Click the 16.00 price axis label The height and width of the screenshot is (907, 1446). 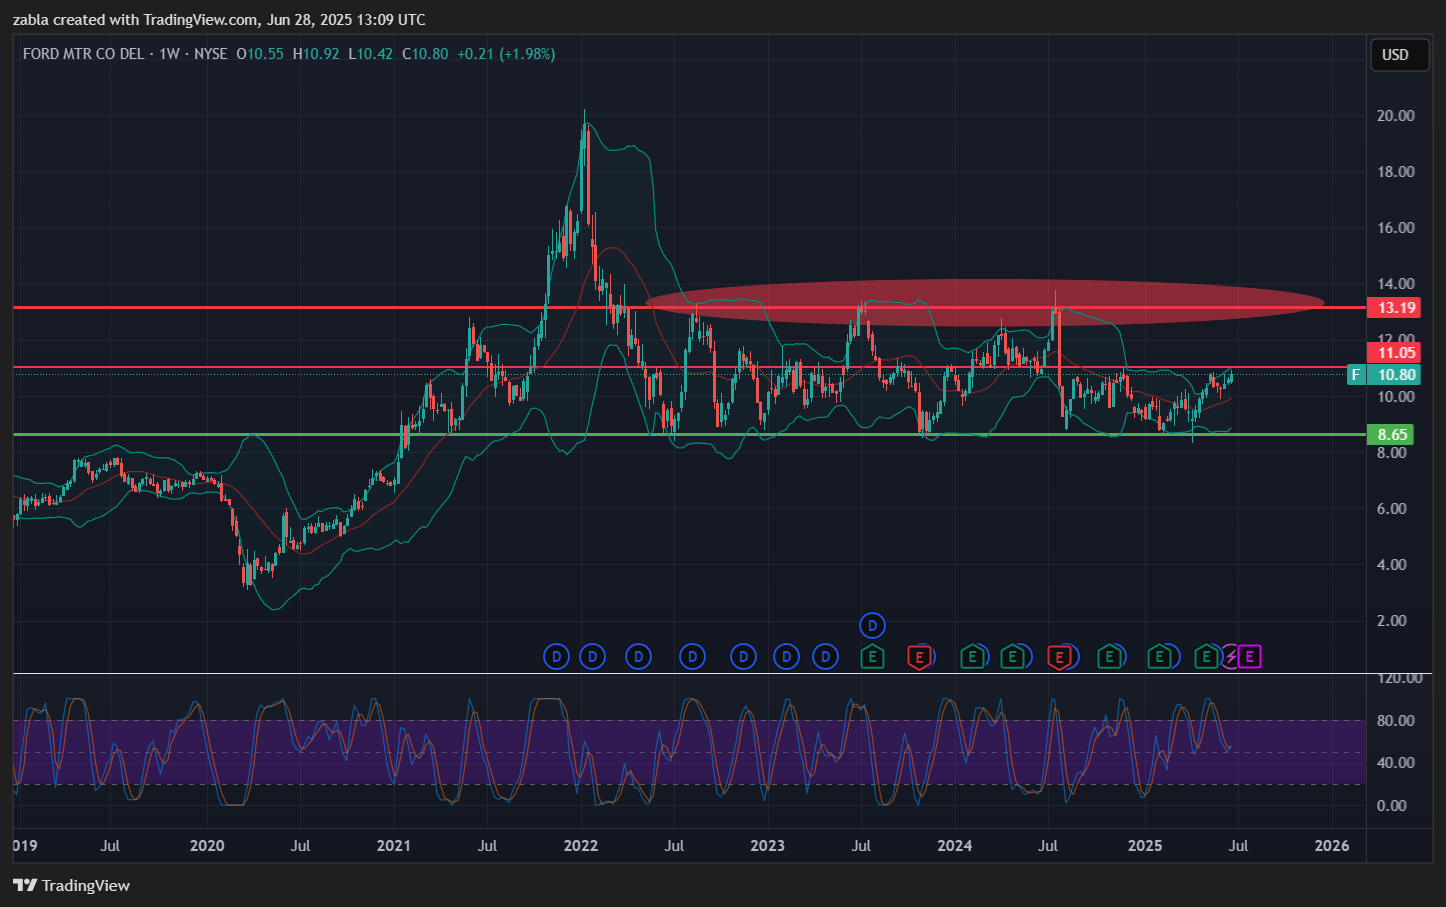point(1395,227)
